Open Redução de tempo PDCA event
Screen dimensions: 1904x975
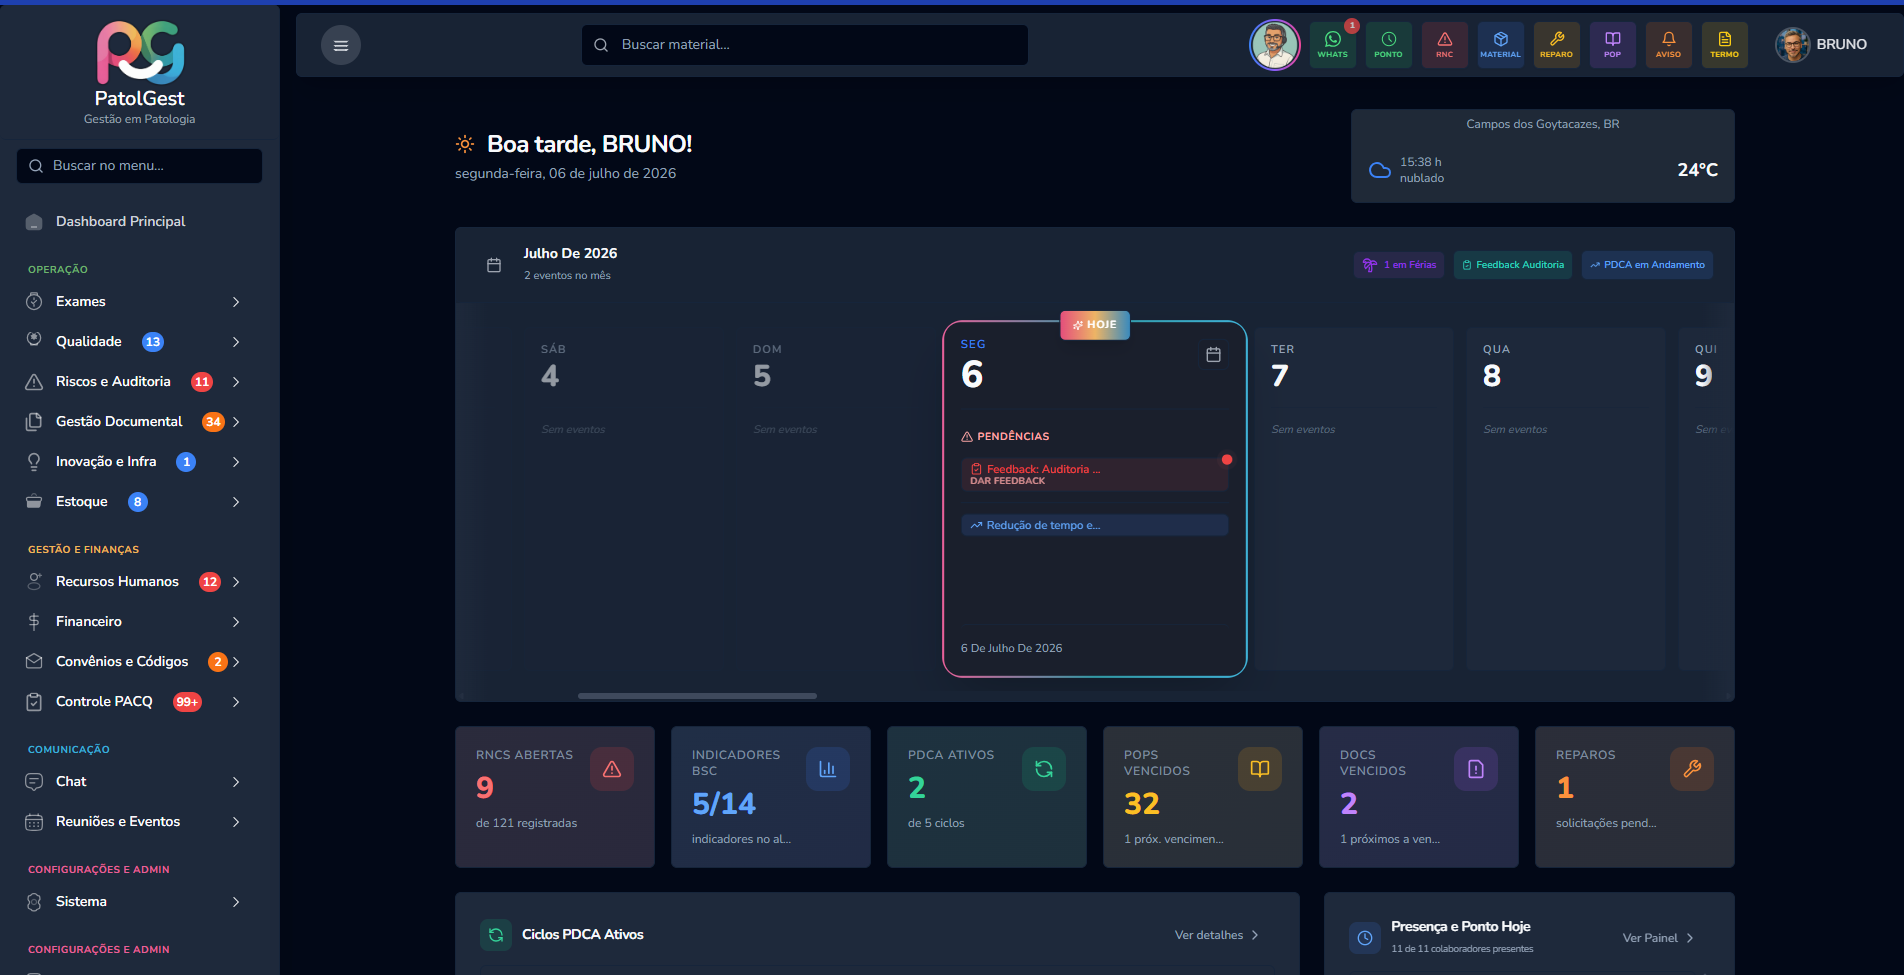(x=1094, y=525)
